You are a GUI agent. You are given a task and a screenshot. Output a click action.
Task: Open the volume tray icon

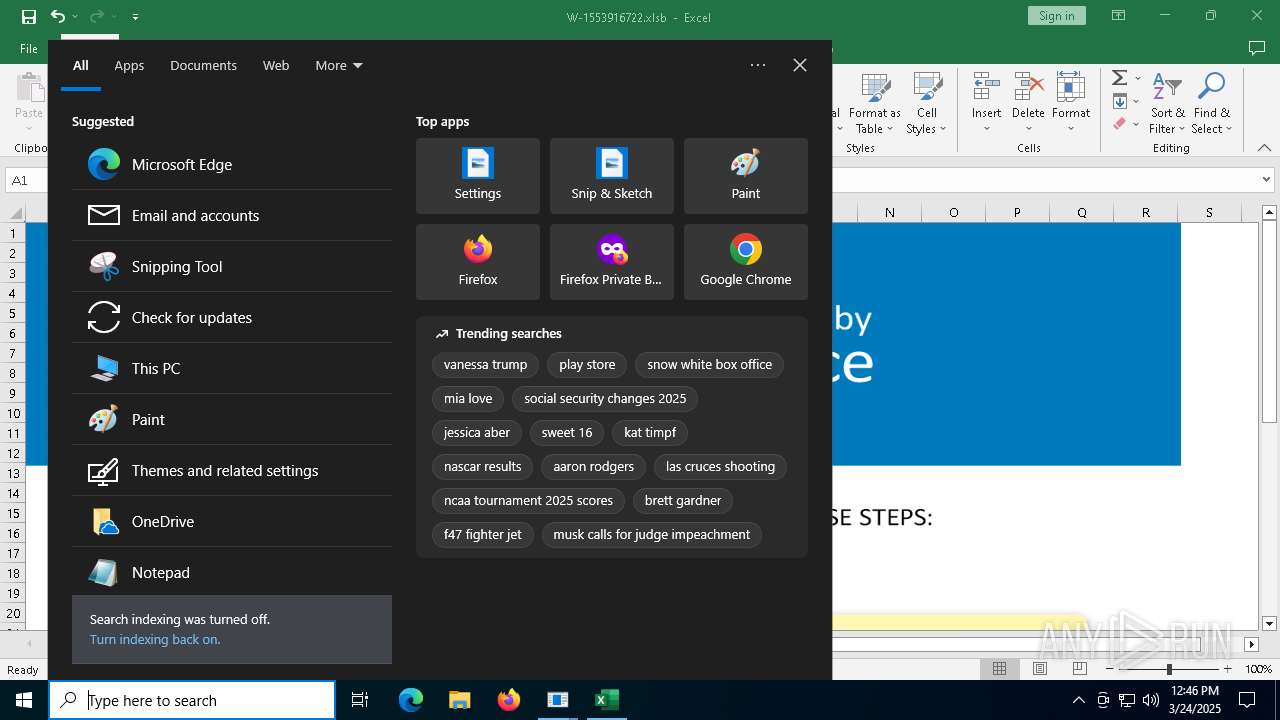pos(1151,700)
